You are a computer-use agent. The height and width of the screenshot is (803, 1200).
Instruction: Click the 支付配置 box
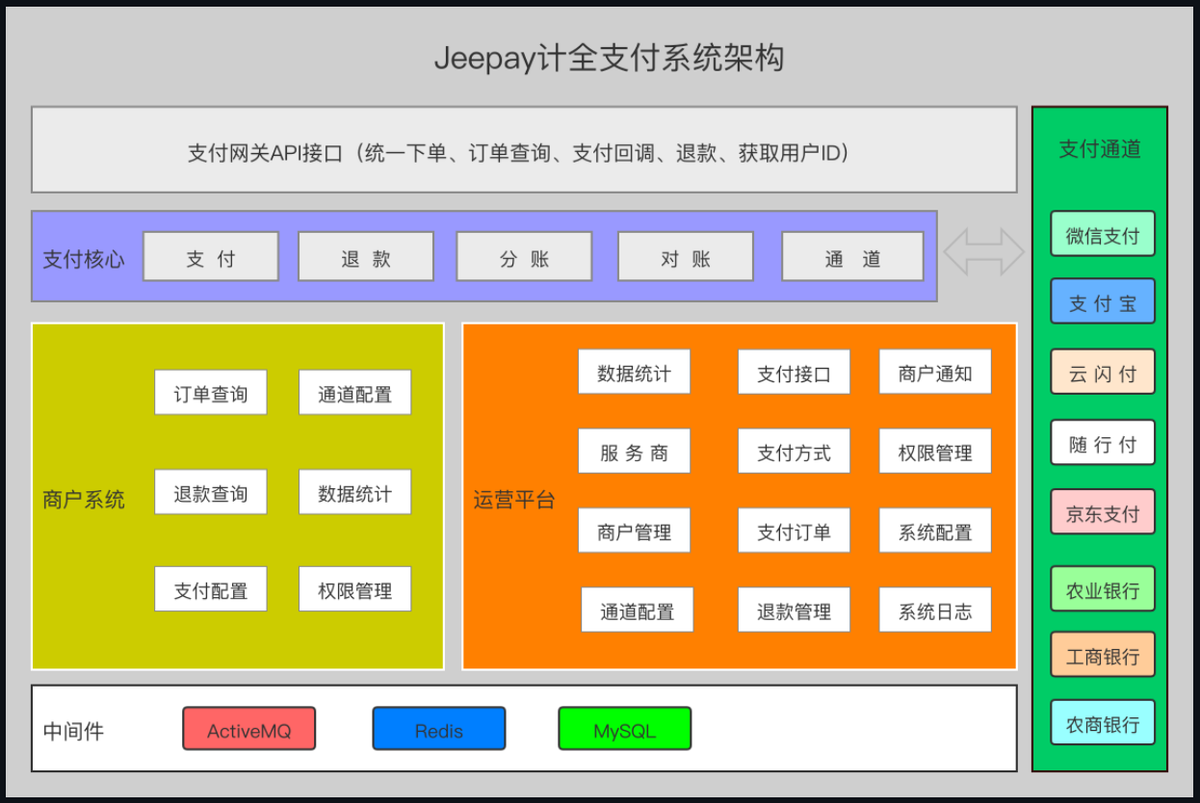(x=210, y=589)
